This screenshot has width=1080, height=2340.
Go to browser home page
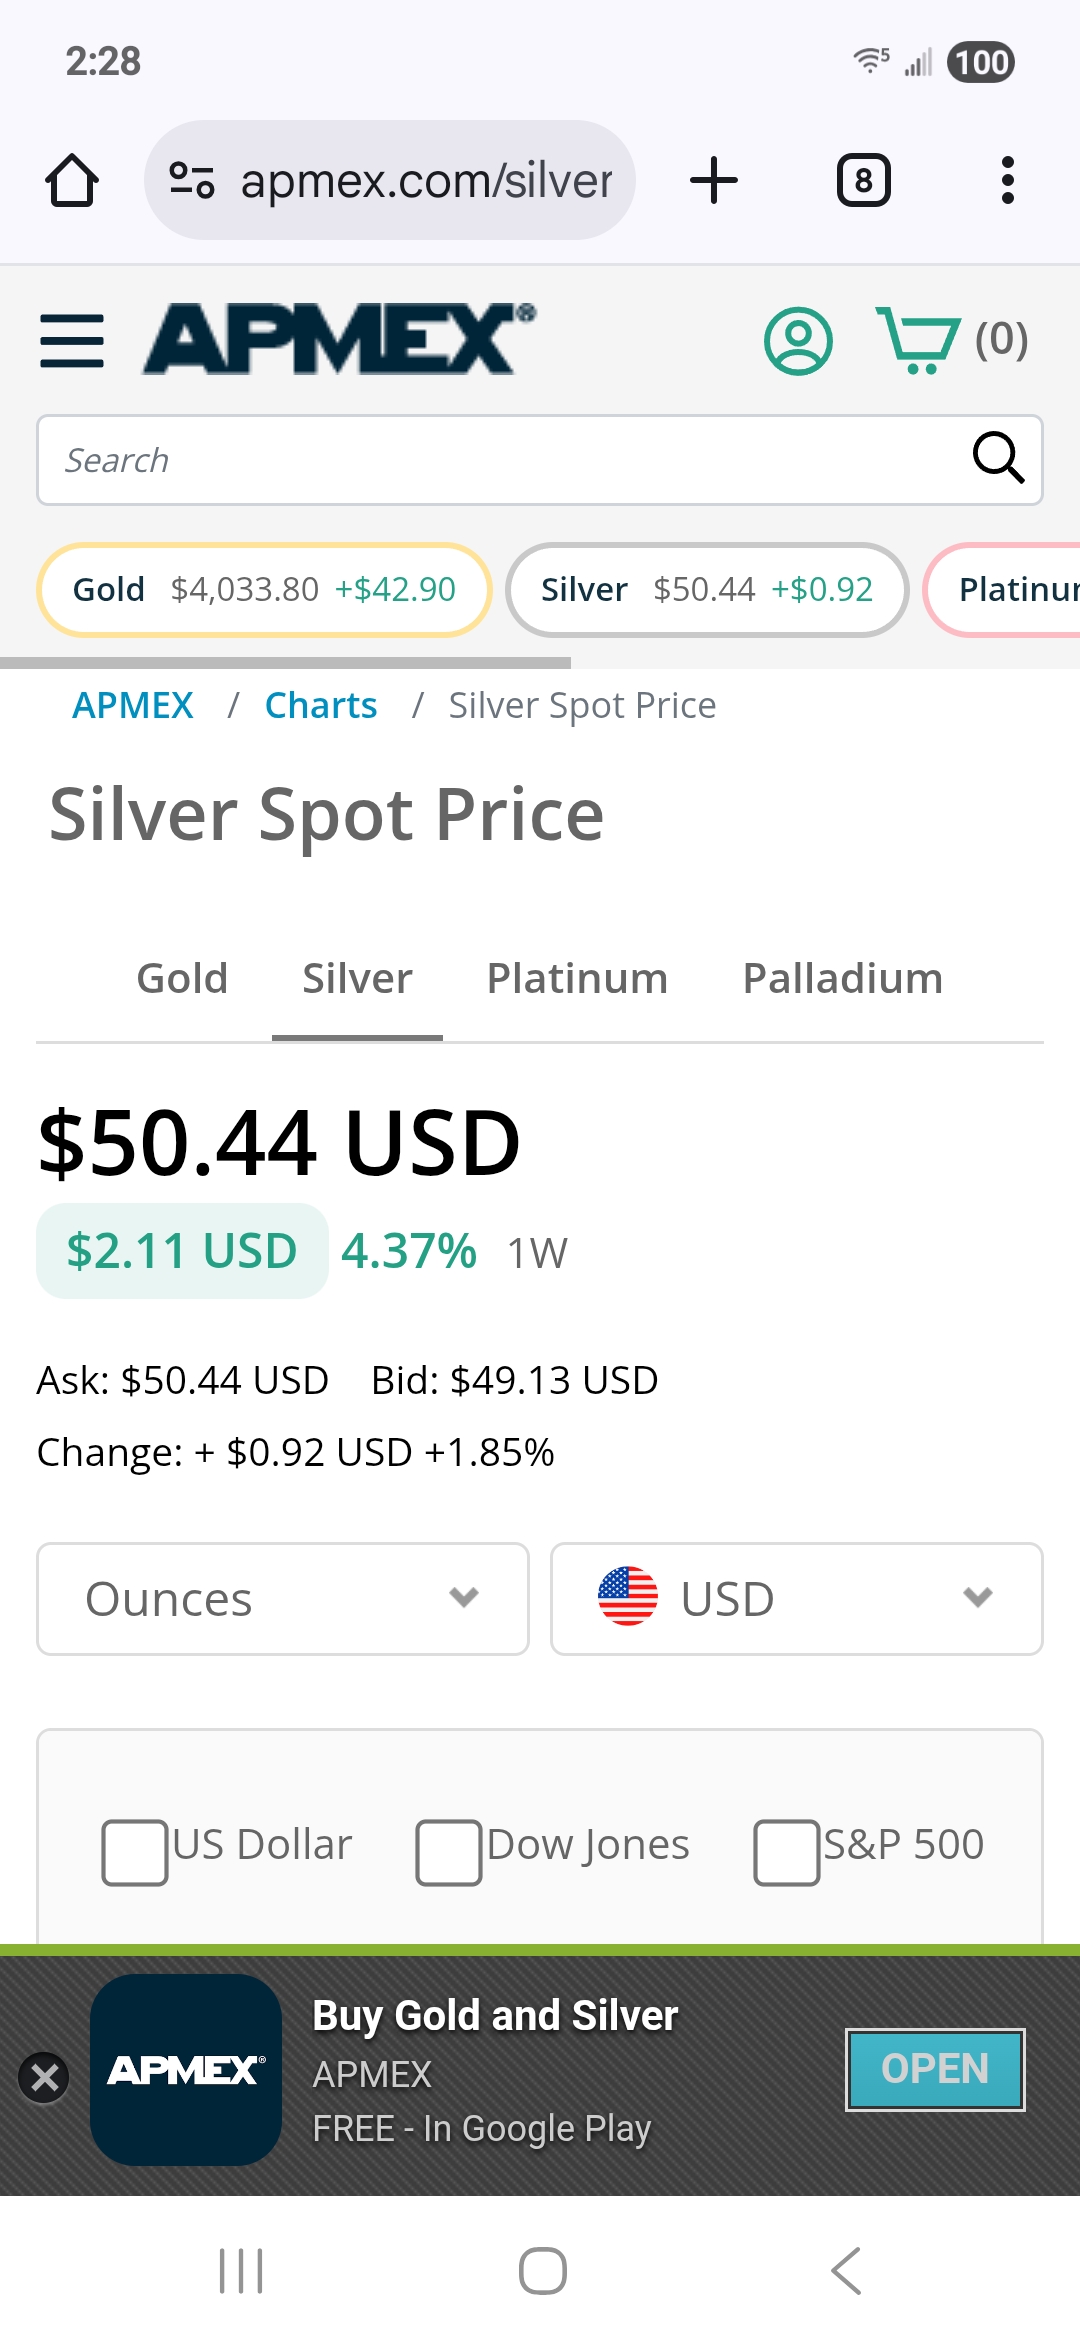pos(72,181)
